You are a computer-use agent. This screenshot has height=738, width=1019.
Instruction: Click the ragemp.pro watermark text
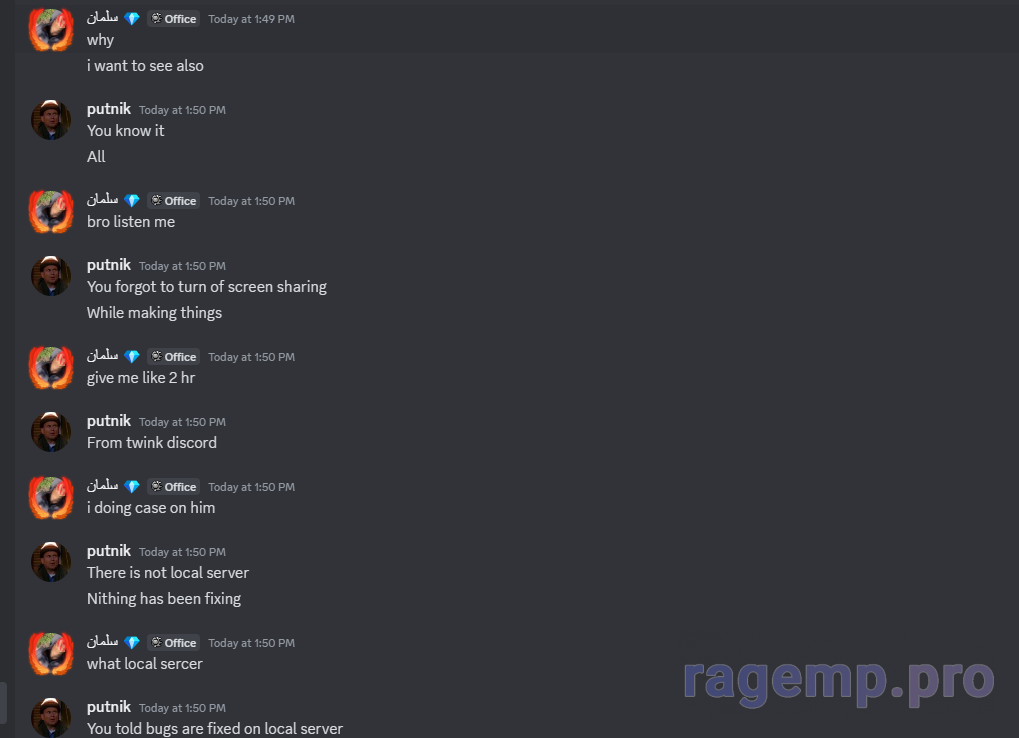(x=839, y=680)
